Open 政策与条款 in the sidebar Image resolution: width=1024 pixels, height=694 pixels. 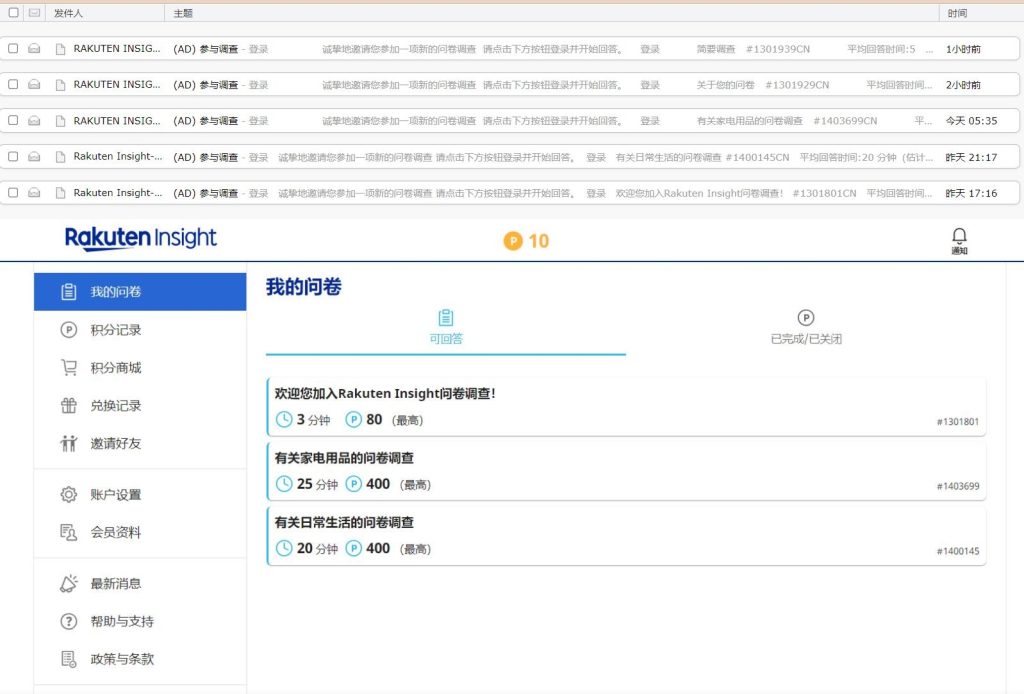tap(140, 659)
